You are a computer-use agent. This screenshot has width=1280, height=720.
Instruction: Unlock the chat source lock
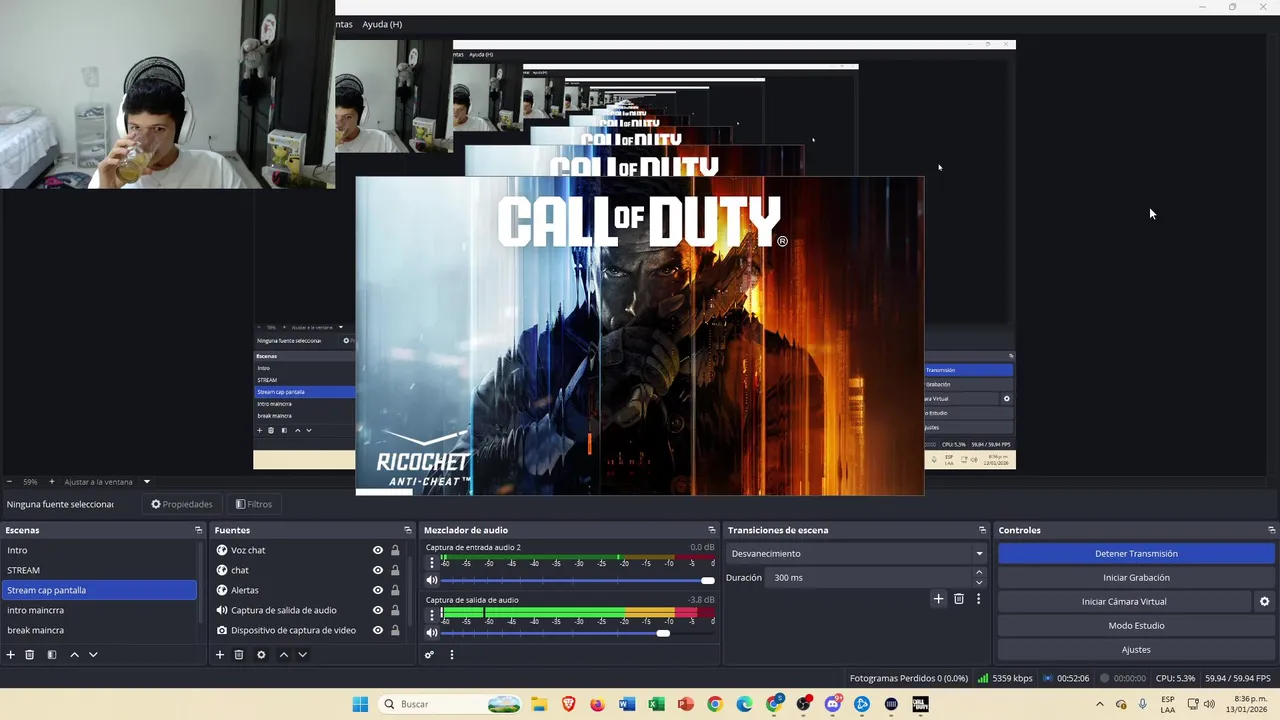[395, 570]
